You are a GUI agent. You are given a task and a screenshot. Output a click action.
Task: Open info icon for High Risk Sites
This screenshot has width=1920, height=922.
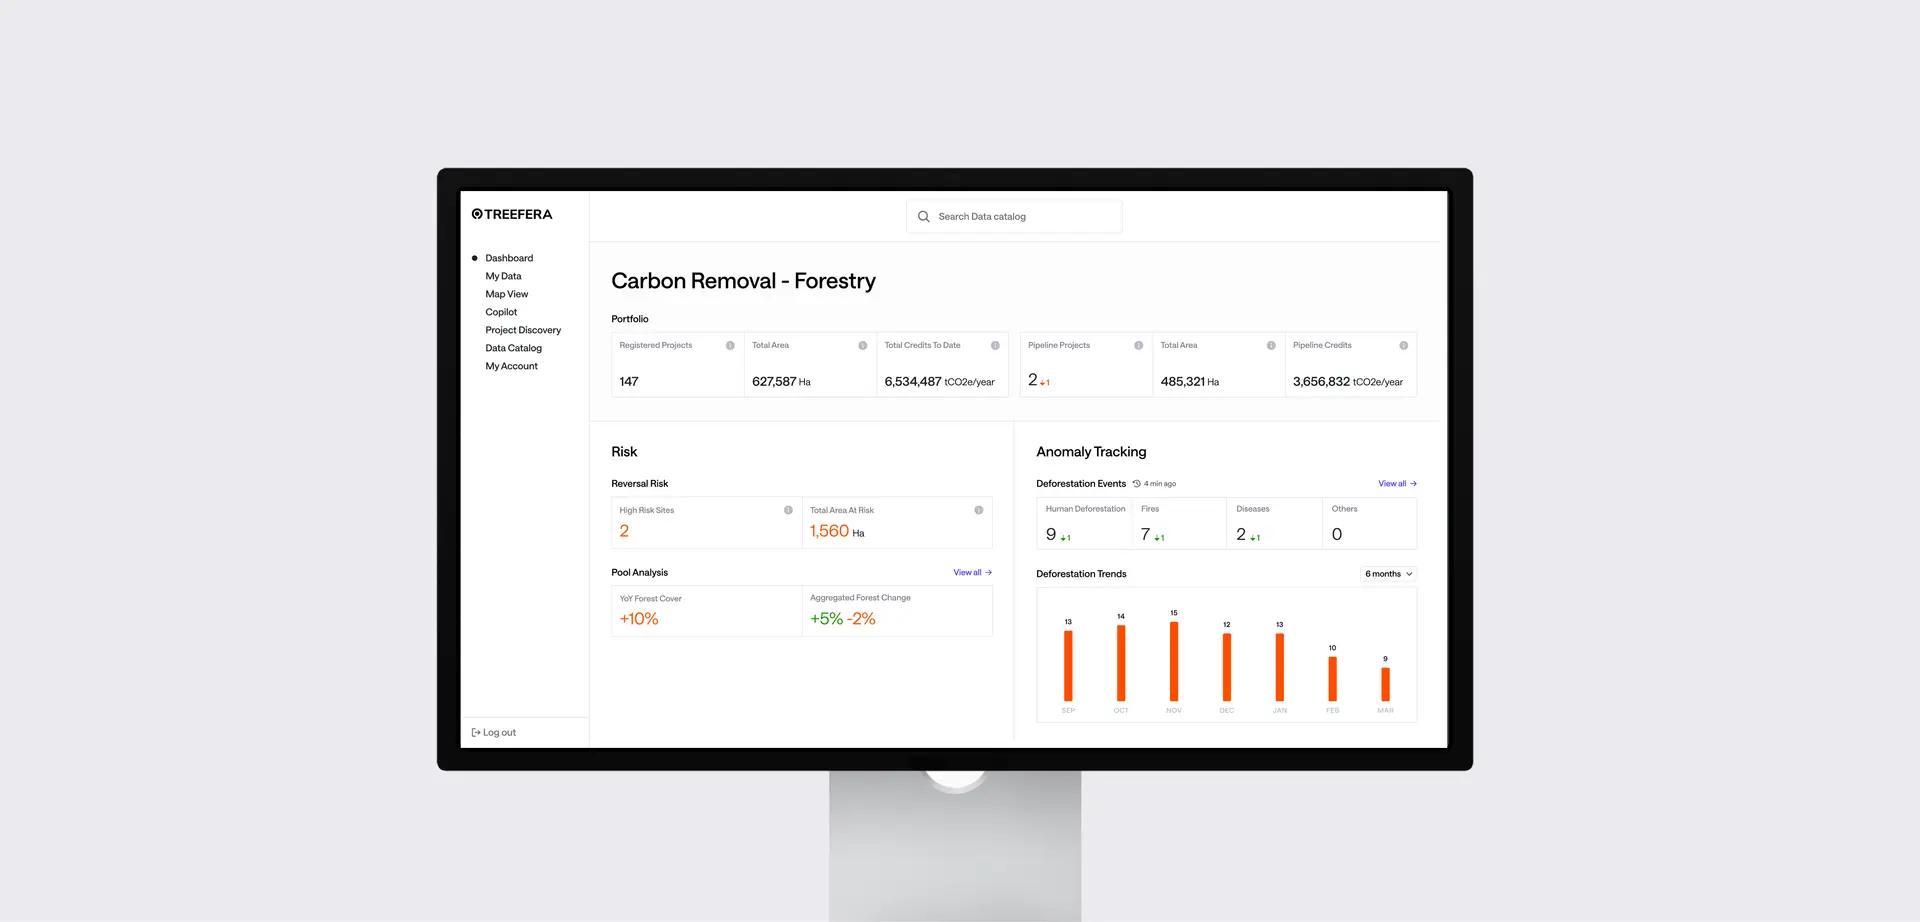click(x=788, y=510)
